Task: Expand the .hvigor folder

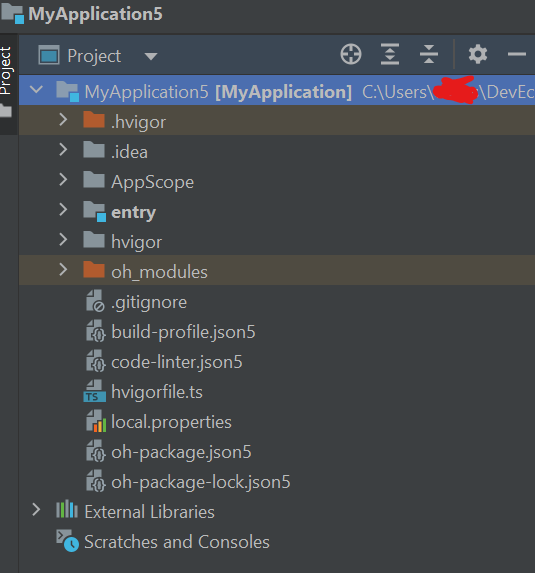Action: 63,120
